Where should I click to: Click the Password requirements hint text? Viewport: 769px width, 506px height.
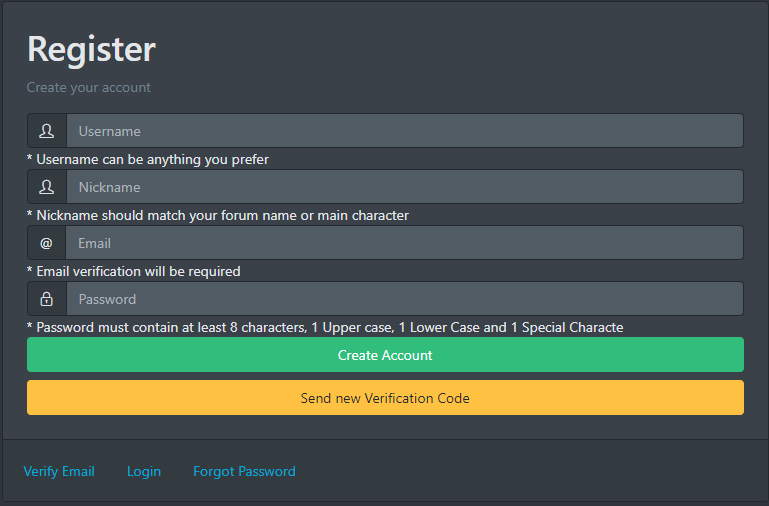325,327
